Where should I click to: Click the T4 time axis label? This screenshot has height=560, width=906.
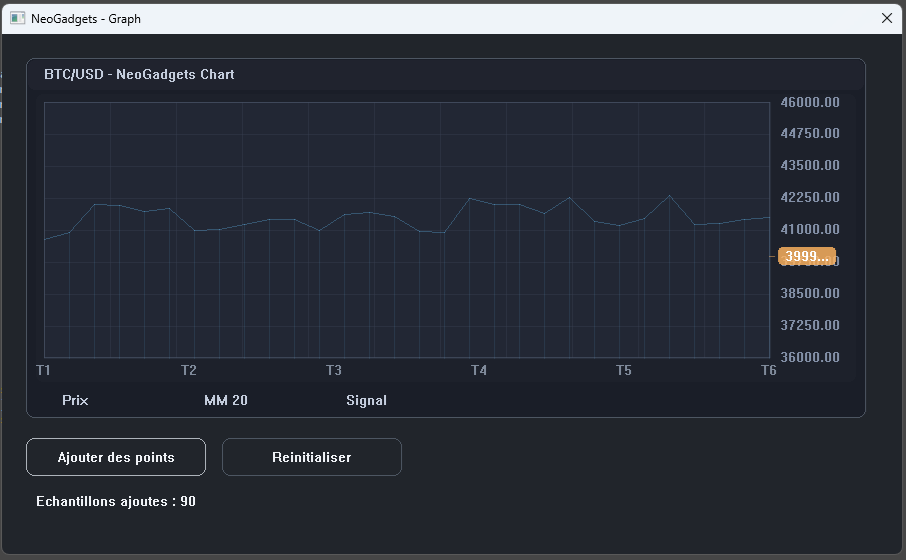point(479,370)
